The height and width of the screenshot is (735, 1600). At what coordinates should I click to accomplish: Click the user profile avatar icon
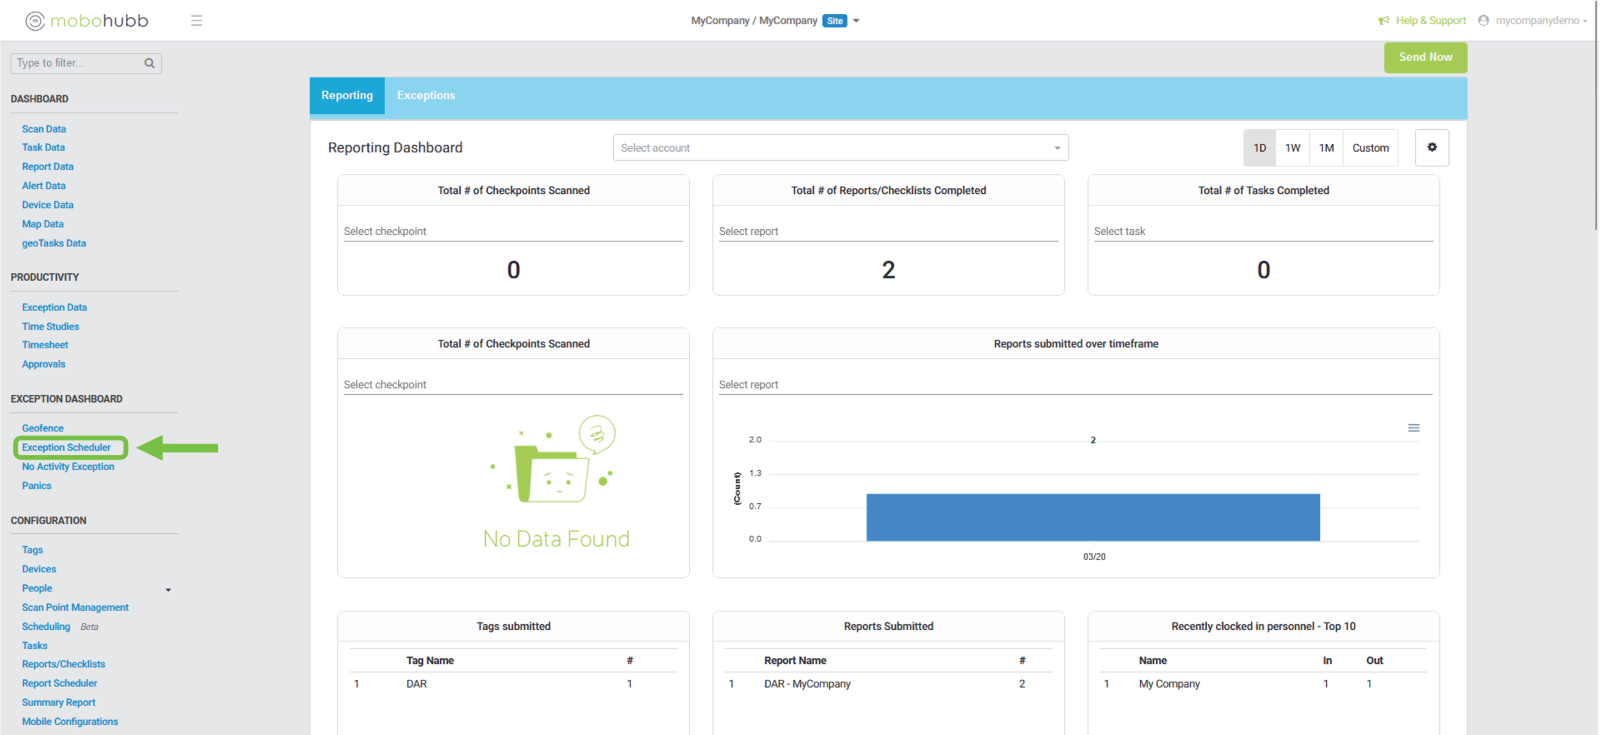(x=1484, y=21)
